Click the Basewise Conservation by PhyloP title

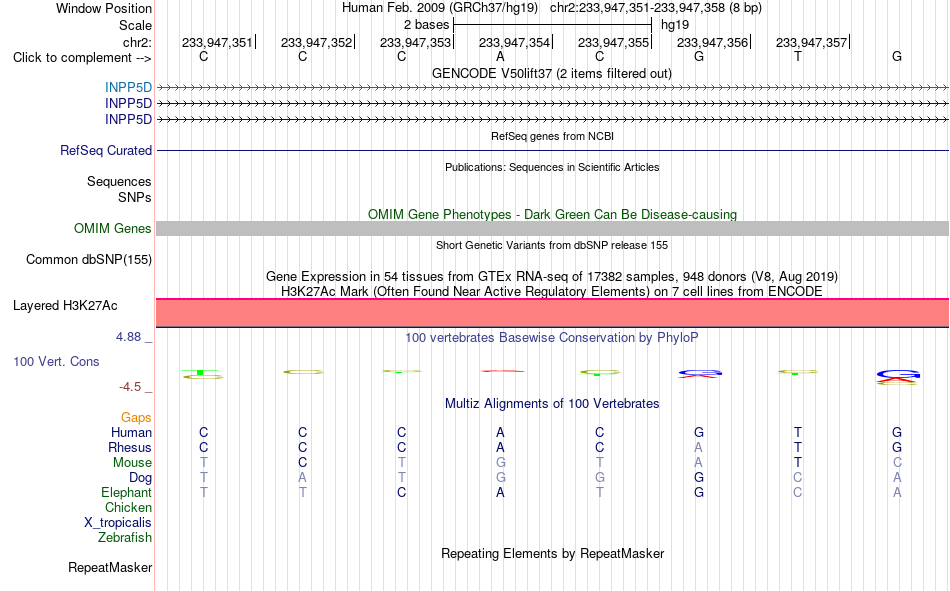coord(551,338)
